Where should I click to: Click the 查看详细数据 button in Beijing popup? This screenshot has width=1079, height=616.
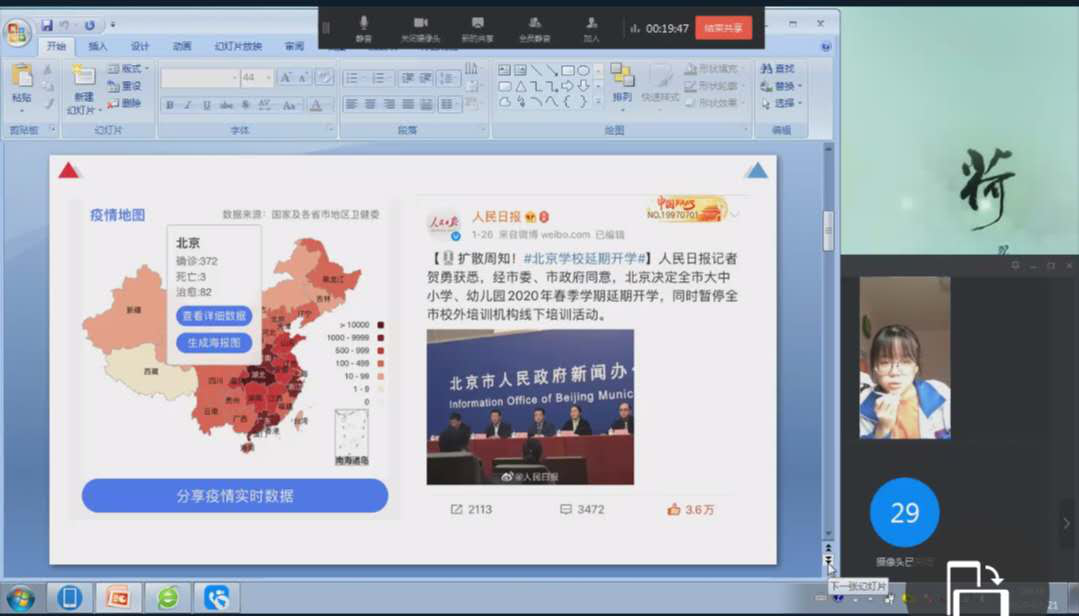pos(214,316)
